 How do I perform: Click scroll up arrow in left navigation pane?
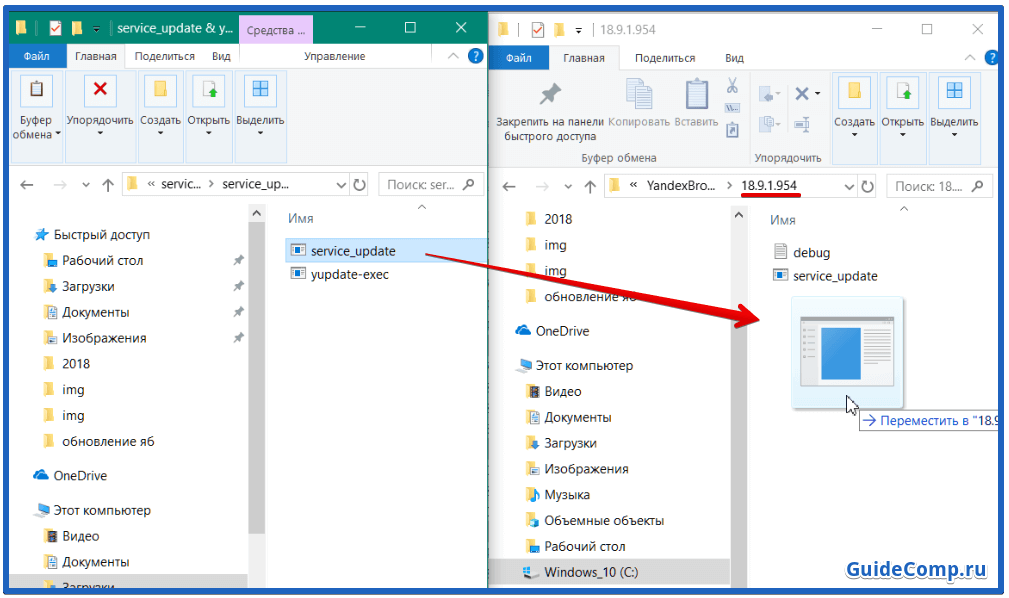pyautogui.click(x=256, y=213)
